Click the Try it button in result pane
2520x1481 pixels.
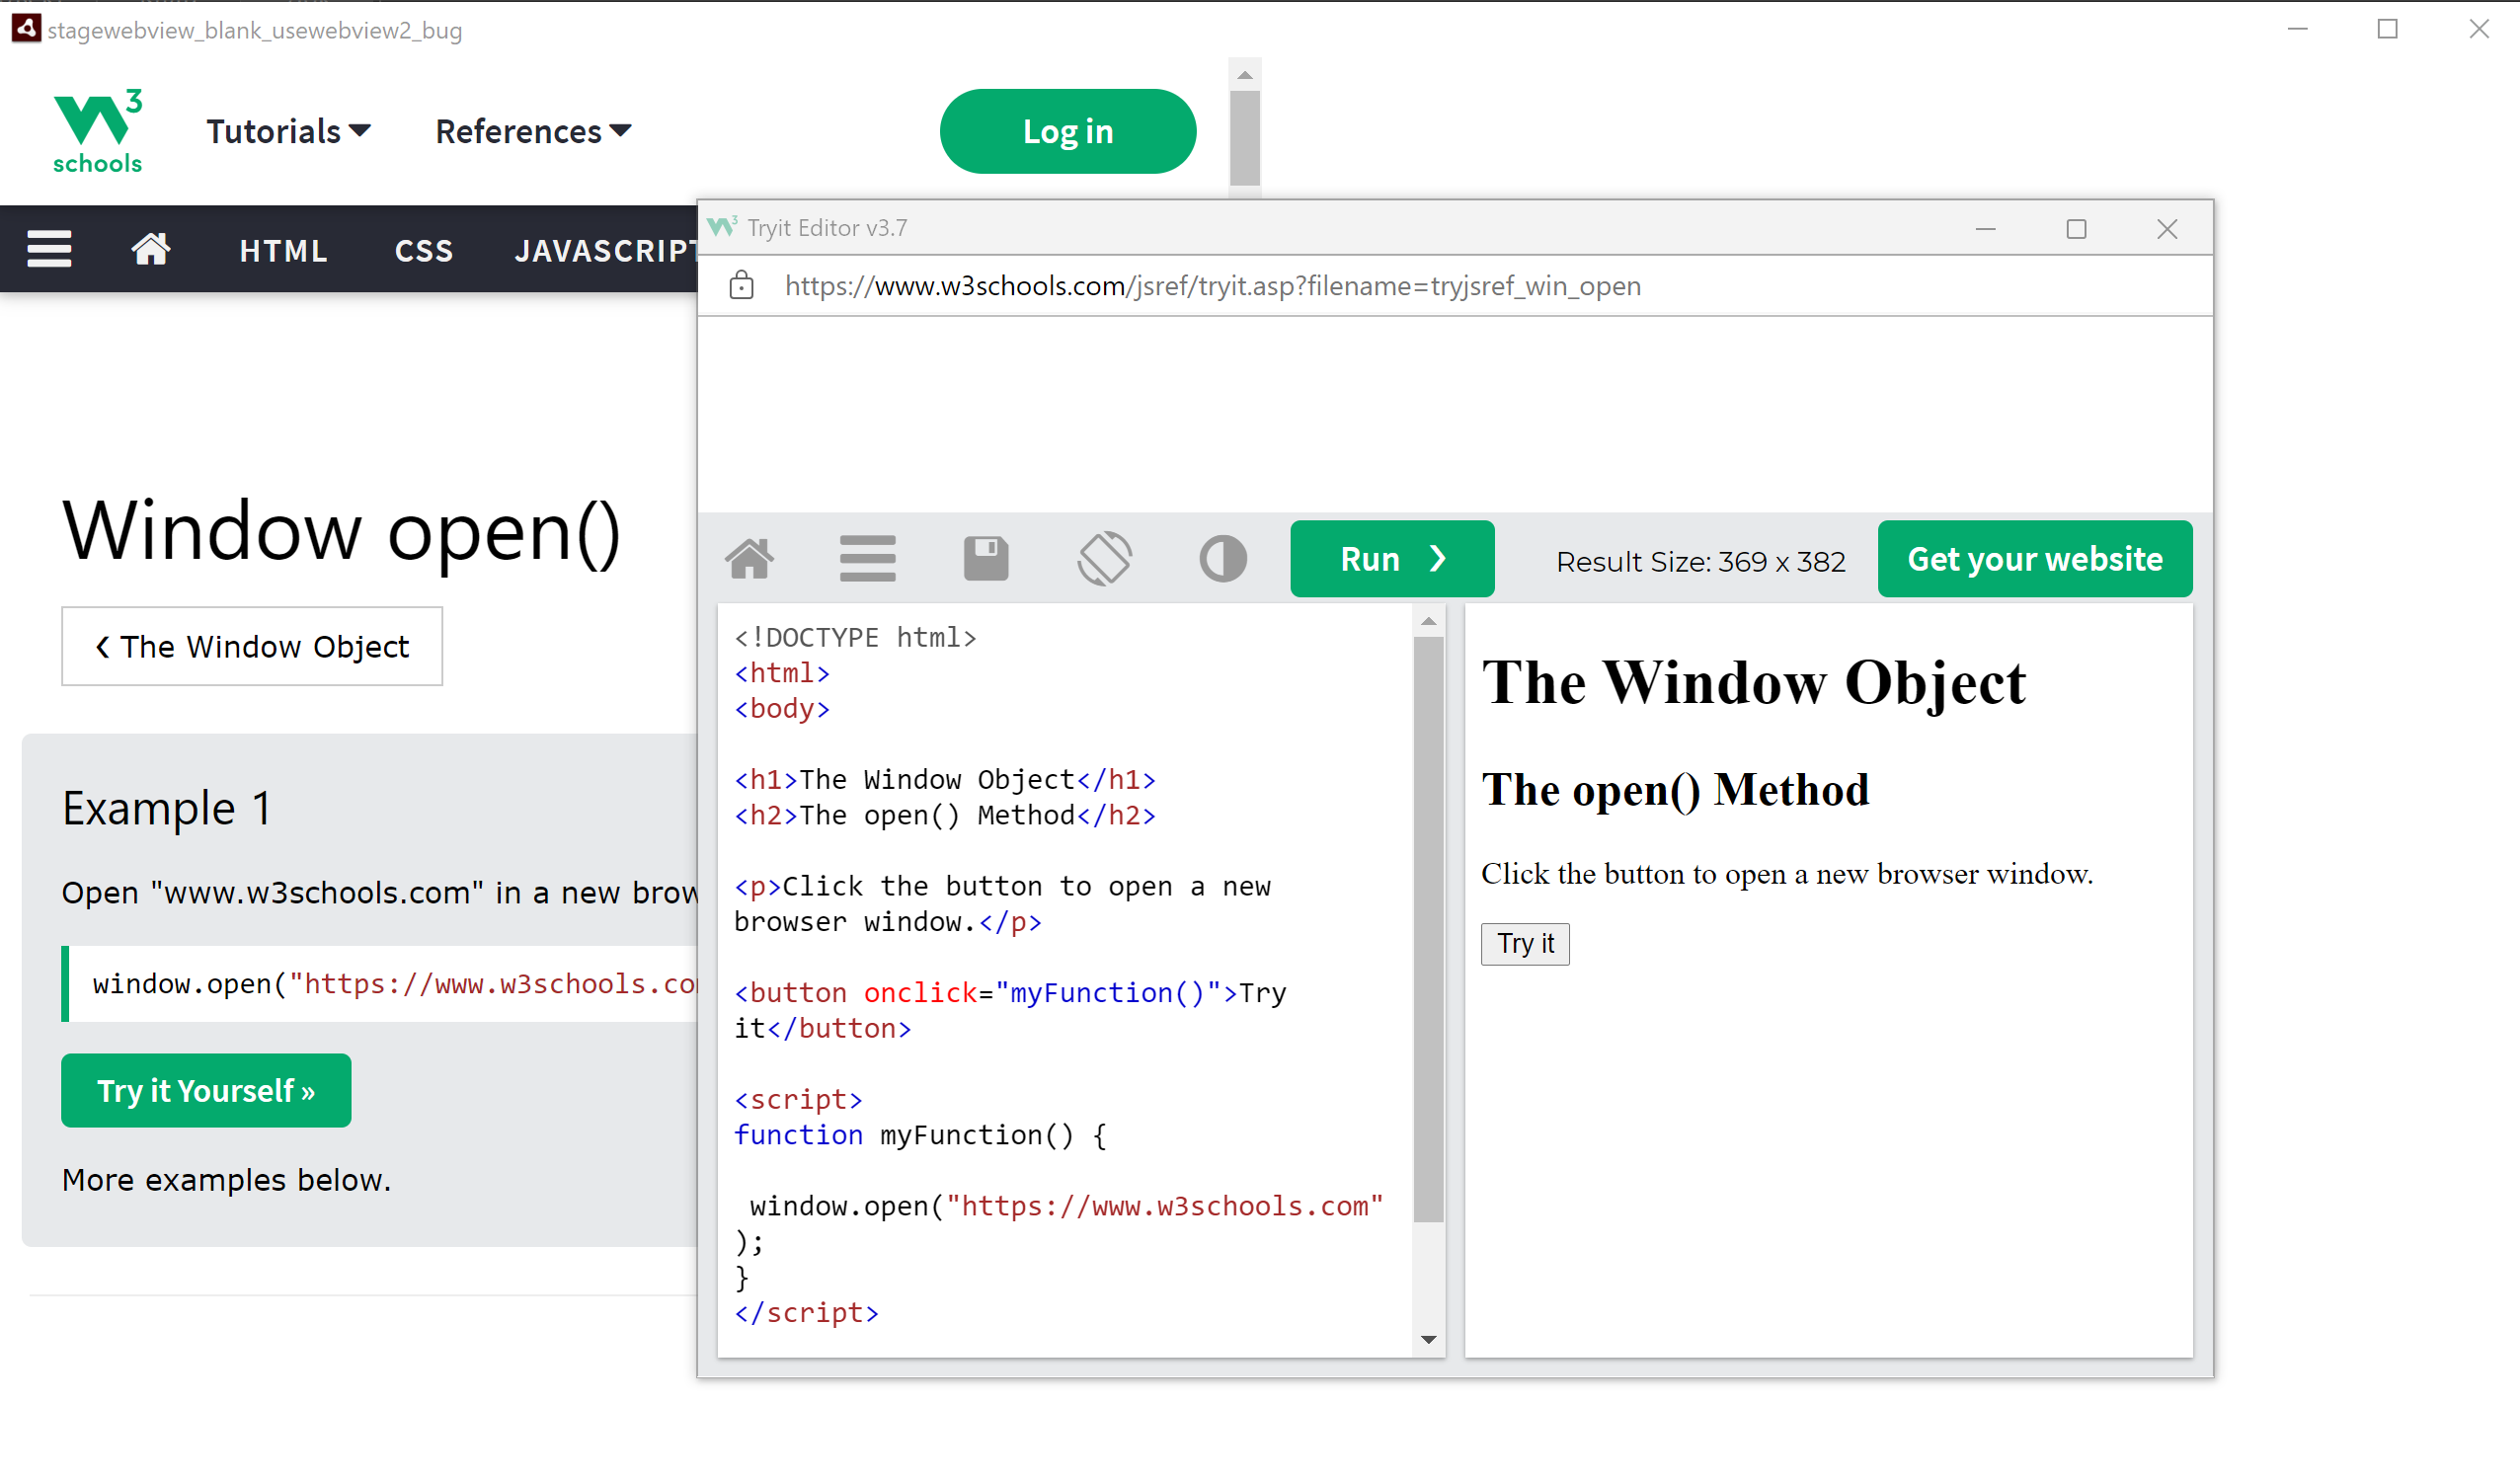(x=1524, y=943)
